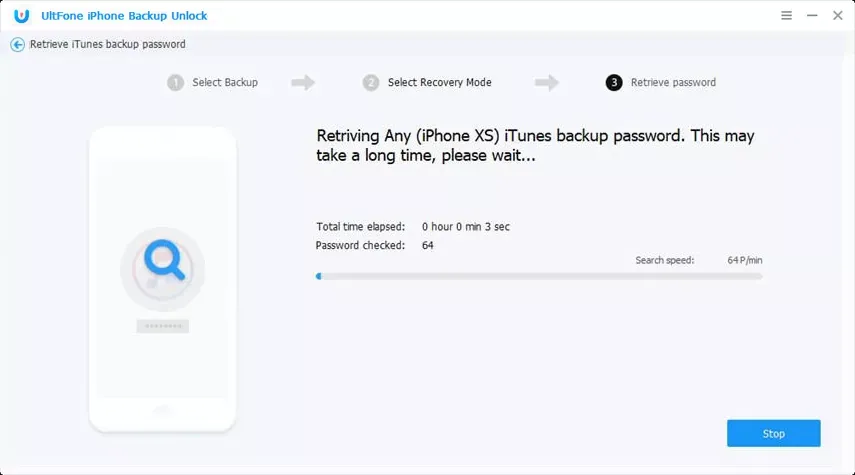The image size is (855, 475).
Task: Click the masked password field on phone
Action: coord(162,326)
